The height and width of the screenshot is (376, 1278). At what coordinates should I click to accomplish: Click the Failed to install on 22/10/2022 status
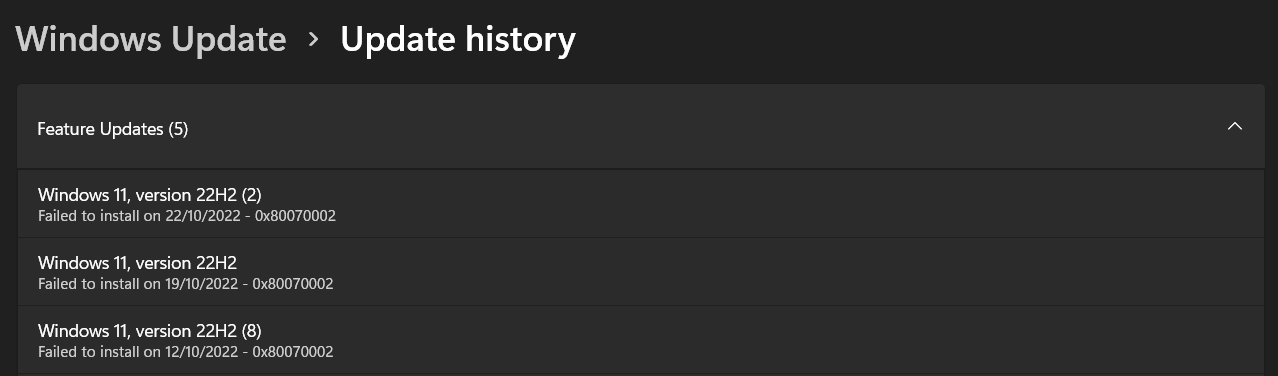[x=138, y=216]
